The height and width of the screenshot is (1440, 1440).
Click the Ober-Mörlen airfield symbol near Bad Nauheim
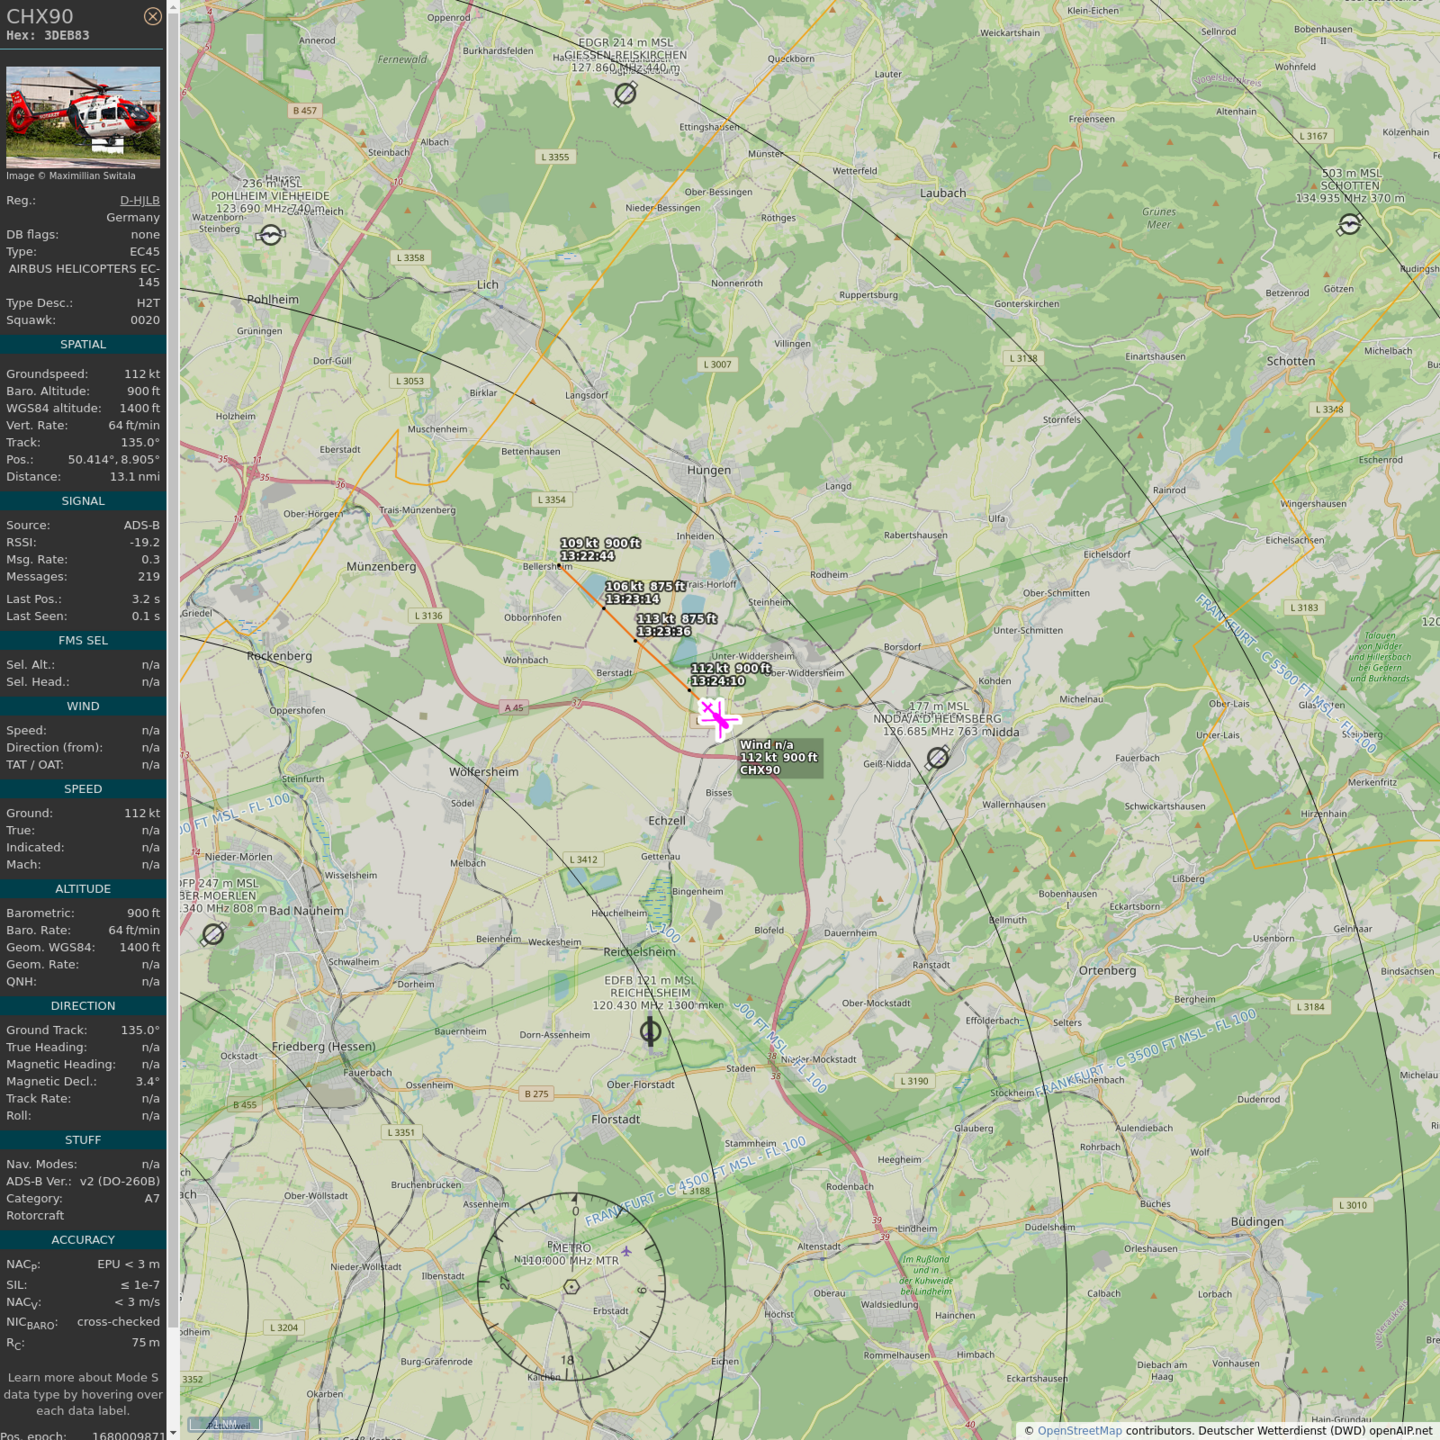point(213,934)
